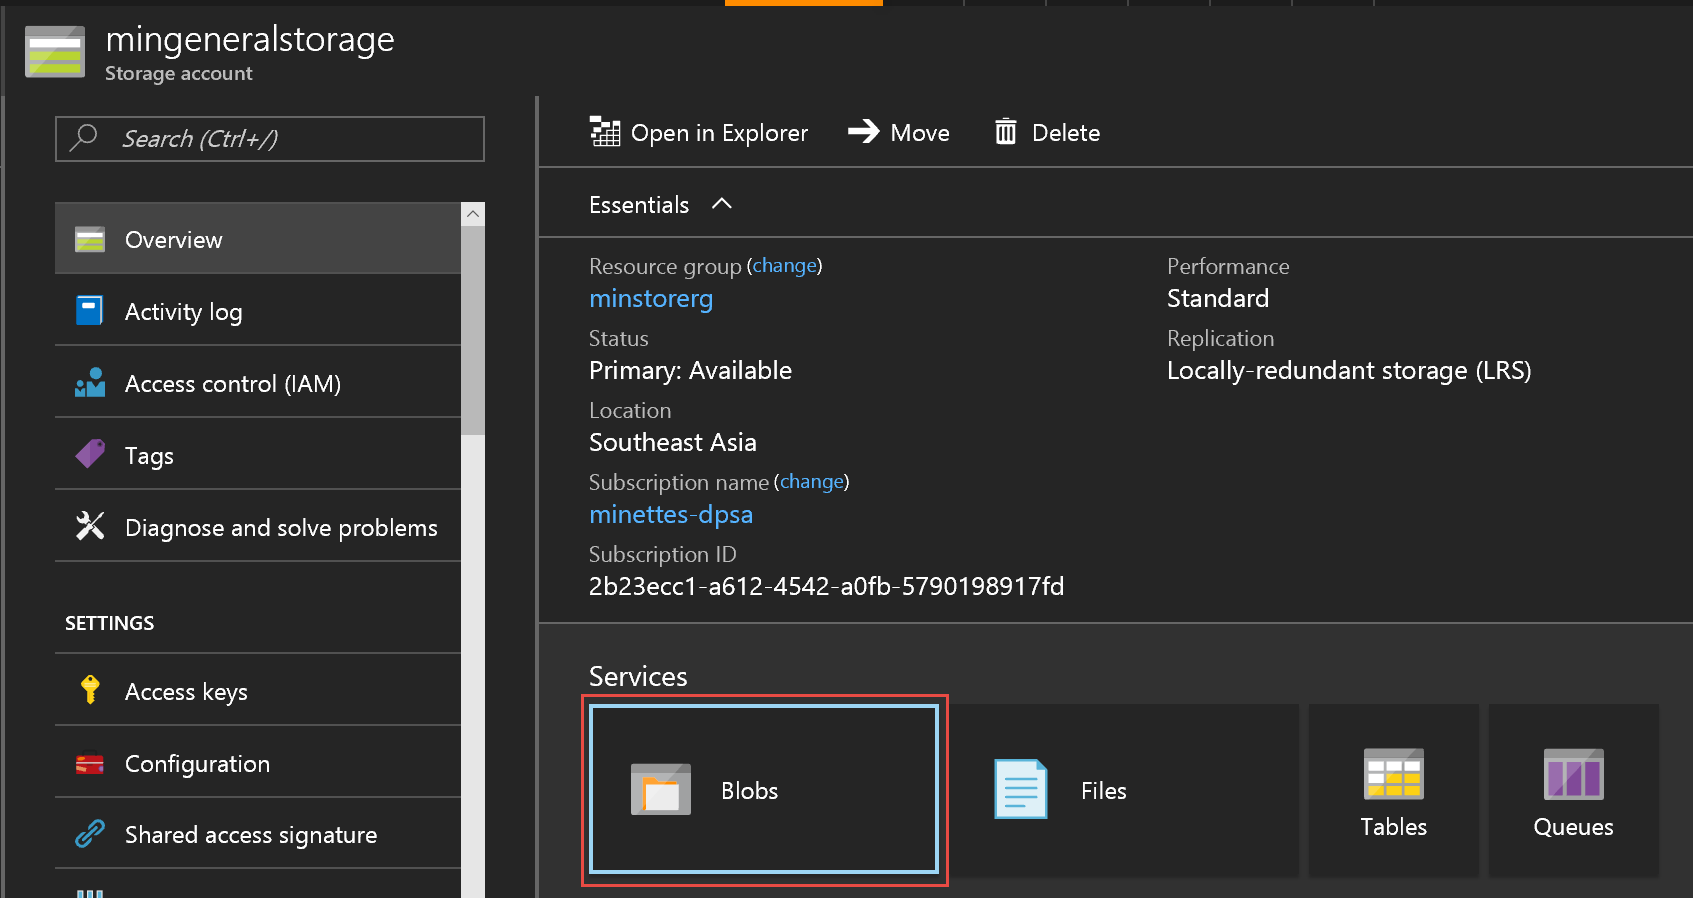This screenshot has height=898, width=1693.
Task: Click the Access keys key icon
Action: click(x=90, y=691)
